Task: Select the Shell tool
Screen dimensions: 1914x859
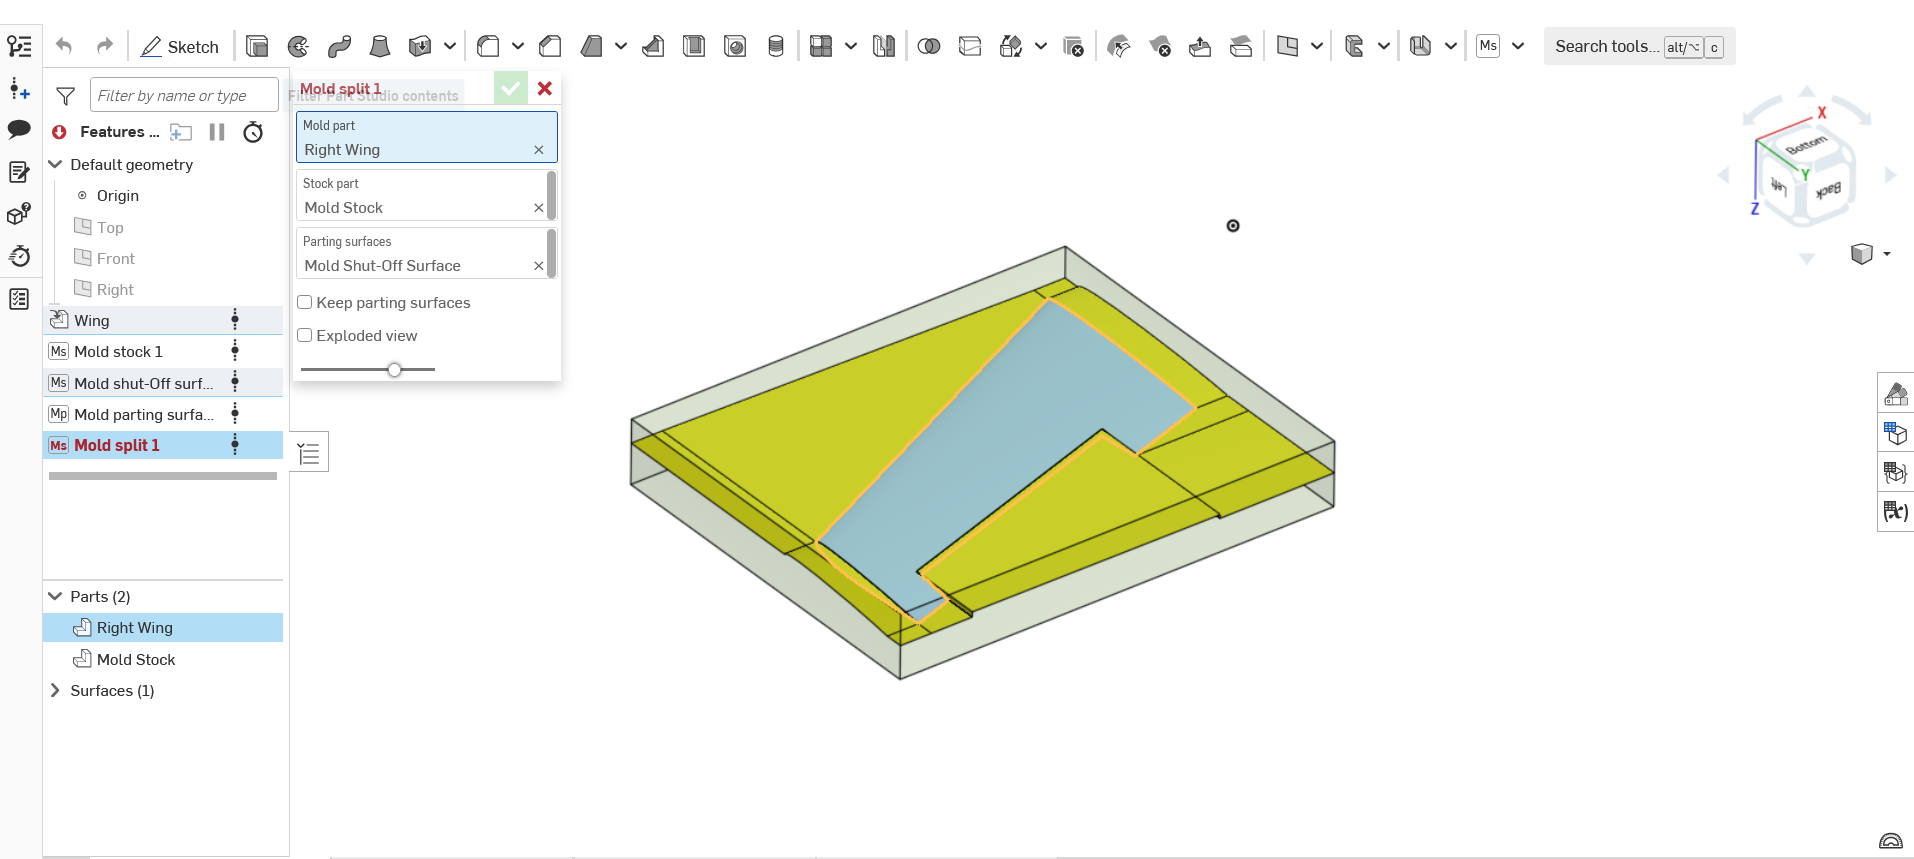Action: (694, 46)
